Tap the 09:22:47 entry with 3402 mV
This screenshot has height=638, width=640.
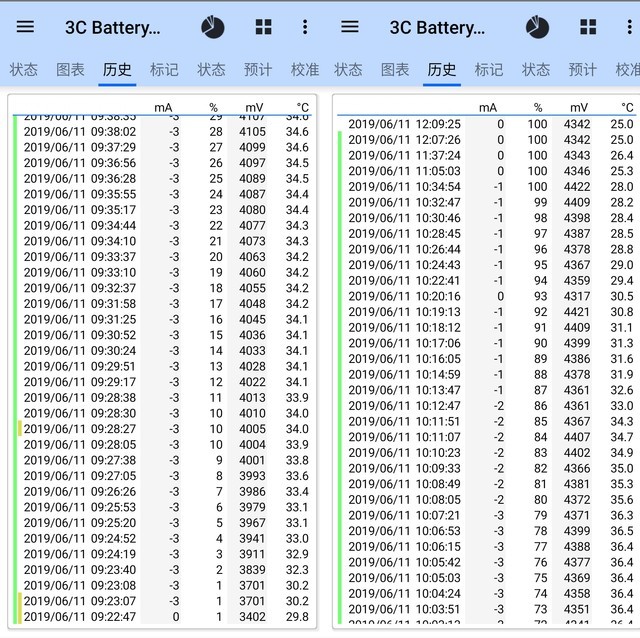click(165, 617)
